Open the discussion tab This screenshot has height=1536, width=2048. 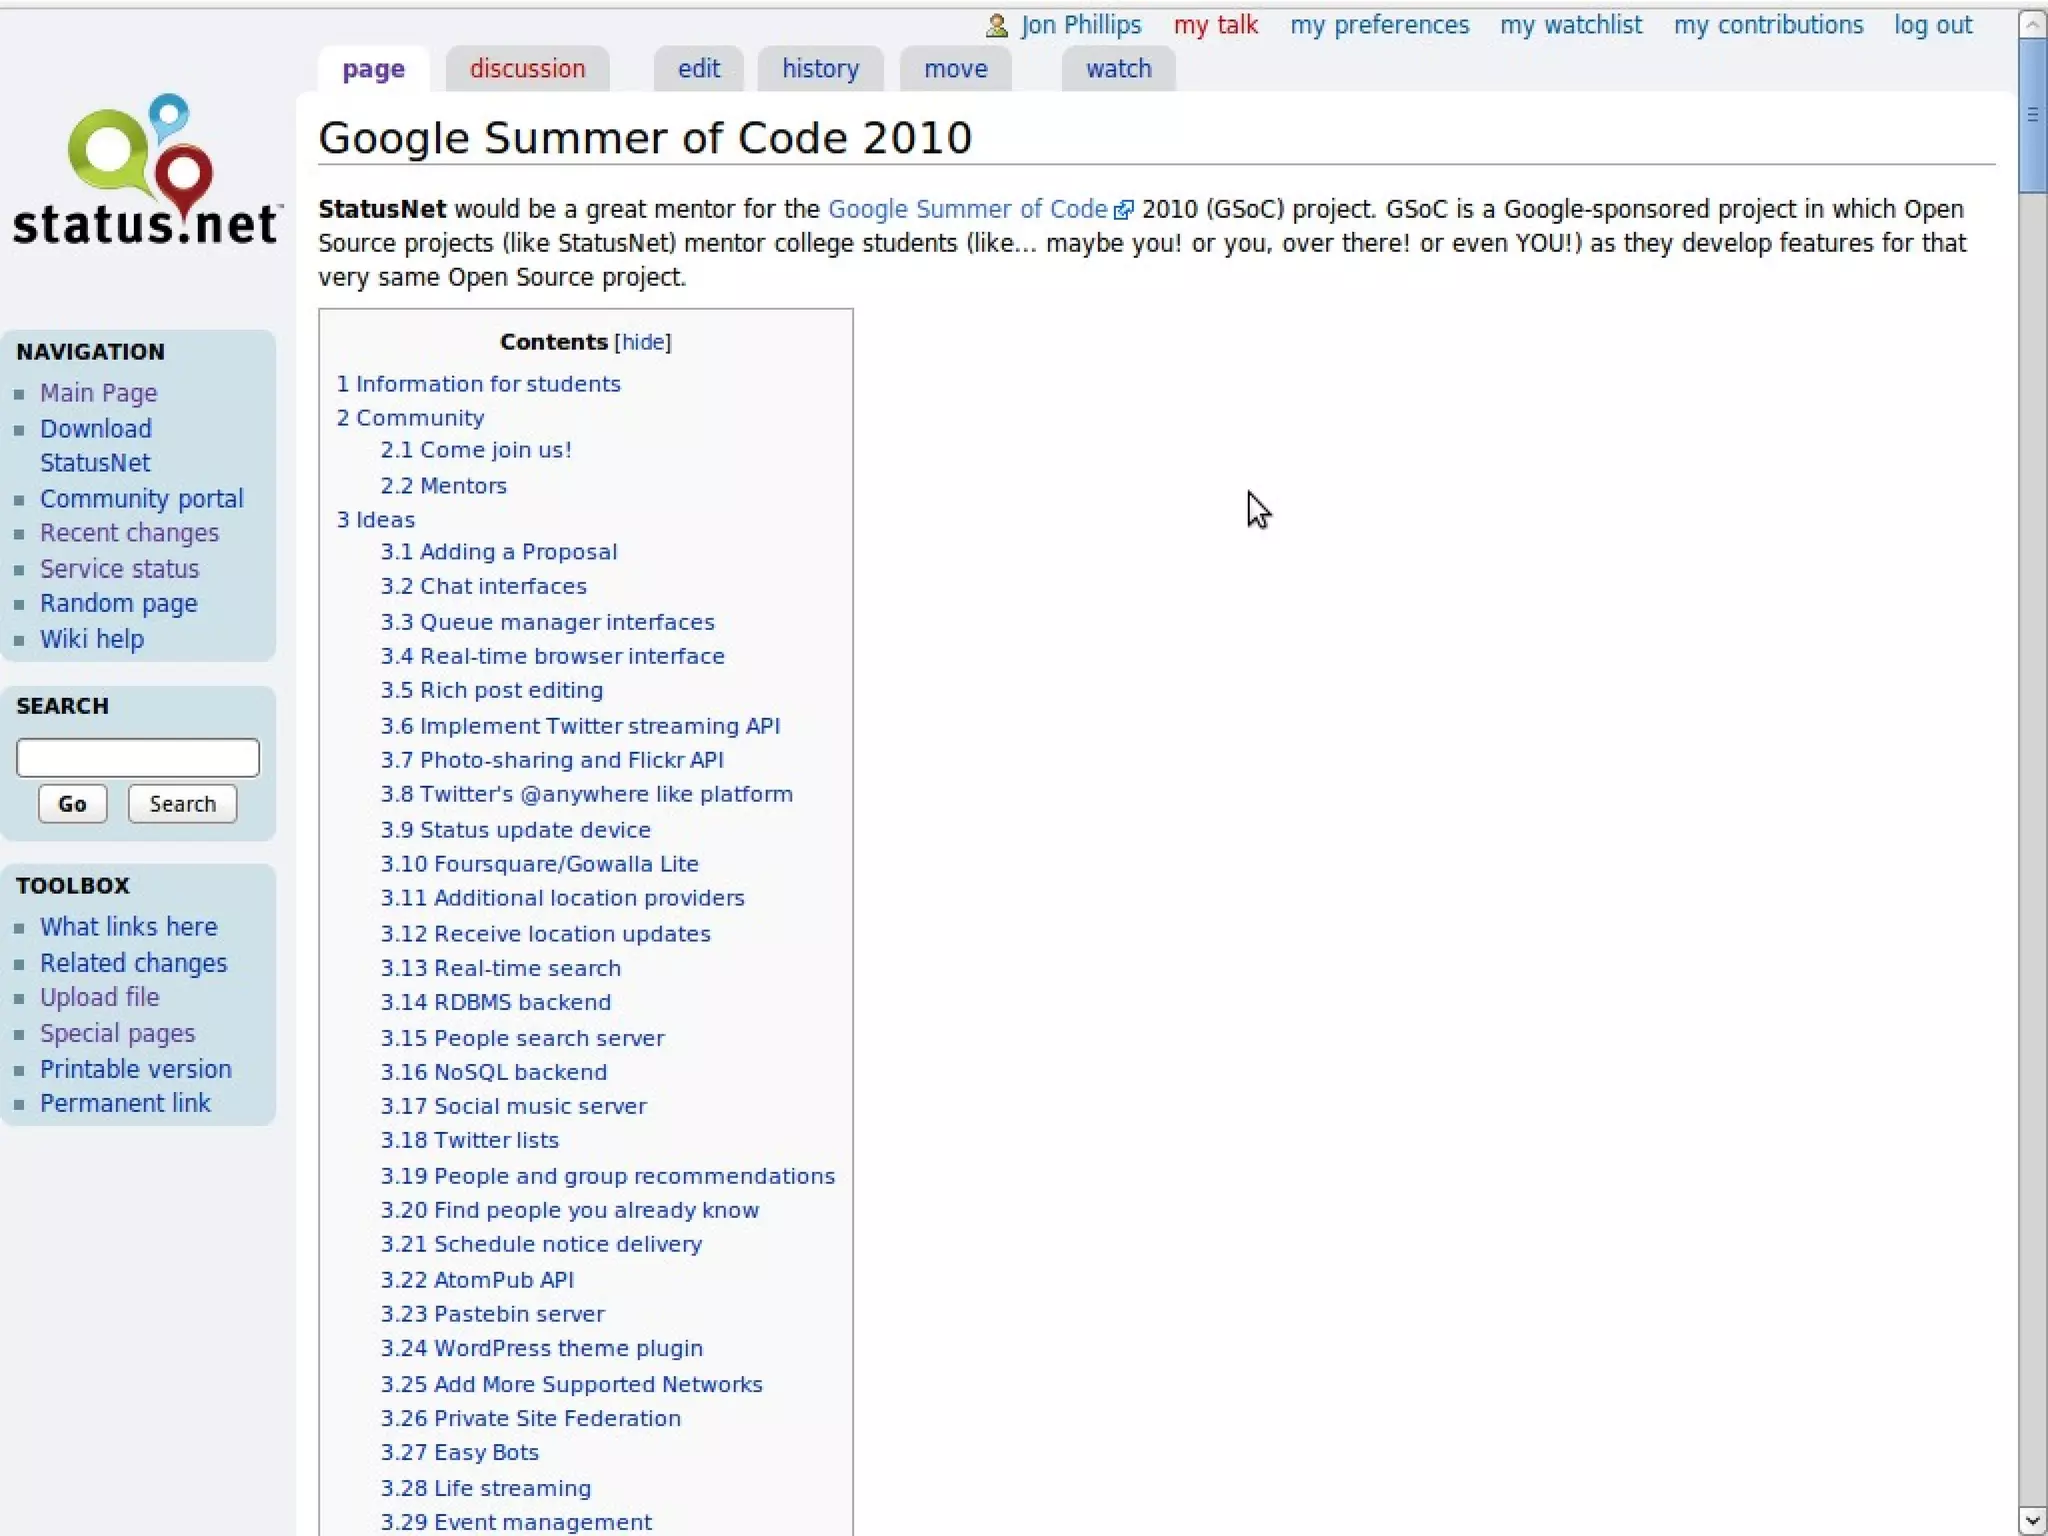point(527,69)
